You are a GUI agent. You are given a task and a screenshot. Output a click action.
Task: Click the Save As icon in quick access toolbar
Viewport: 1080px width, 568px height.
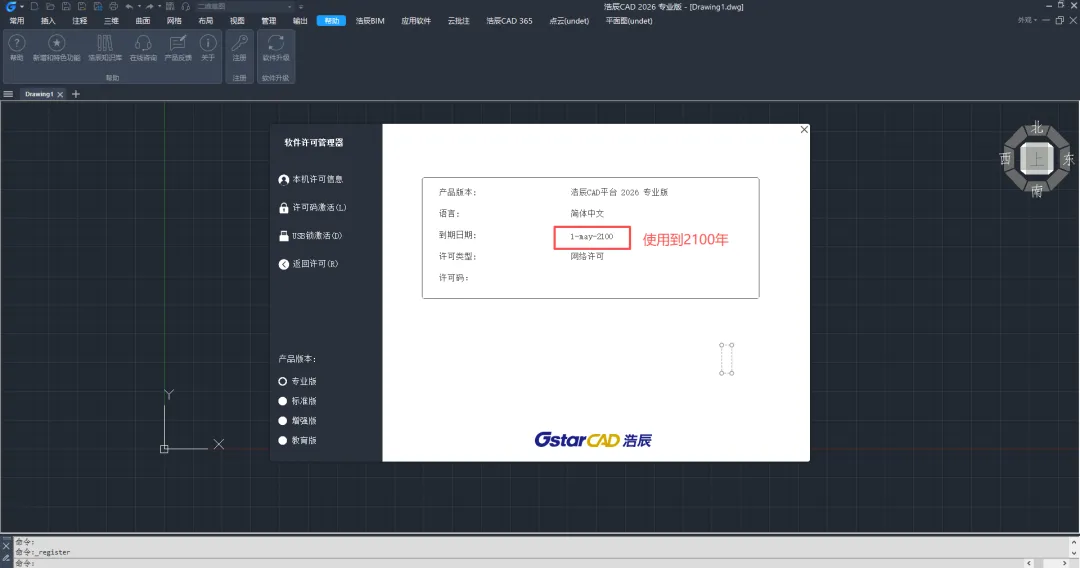[82, 6]
